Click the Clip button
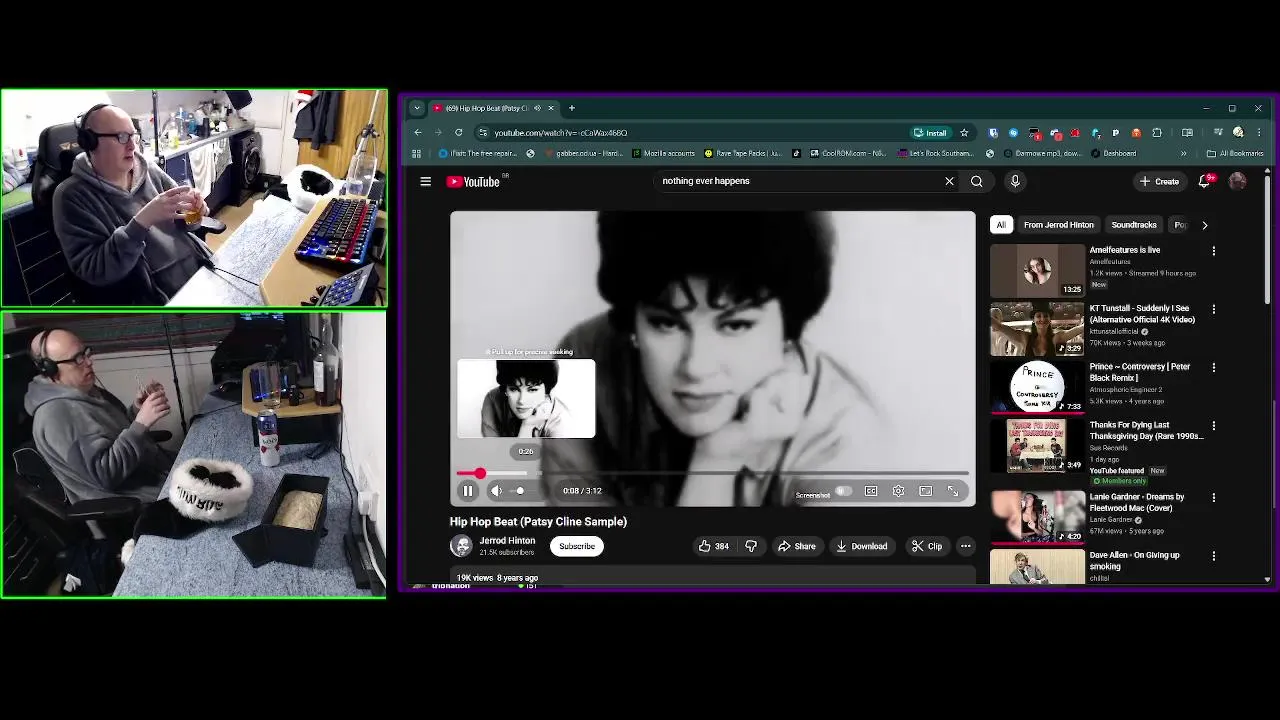 pyautogui.click(x=927, y=546)
